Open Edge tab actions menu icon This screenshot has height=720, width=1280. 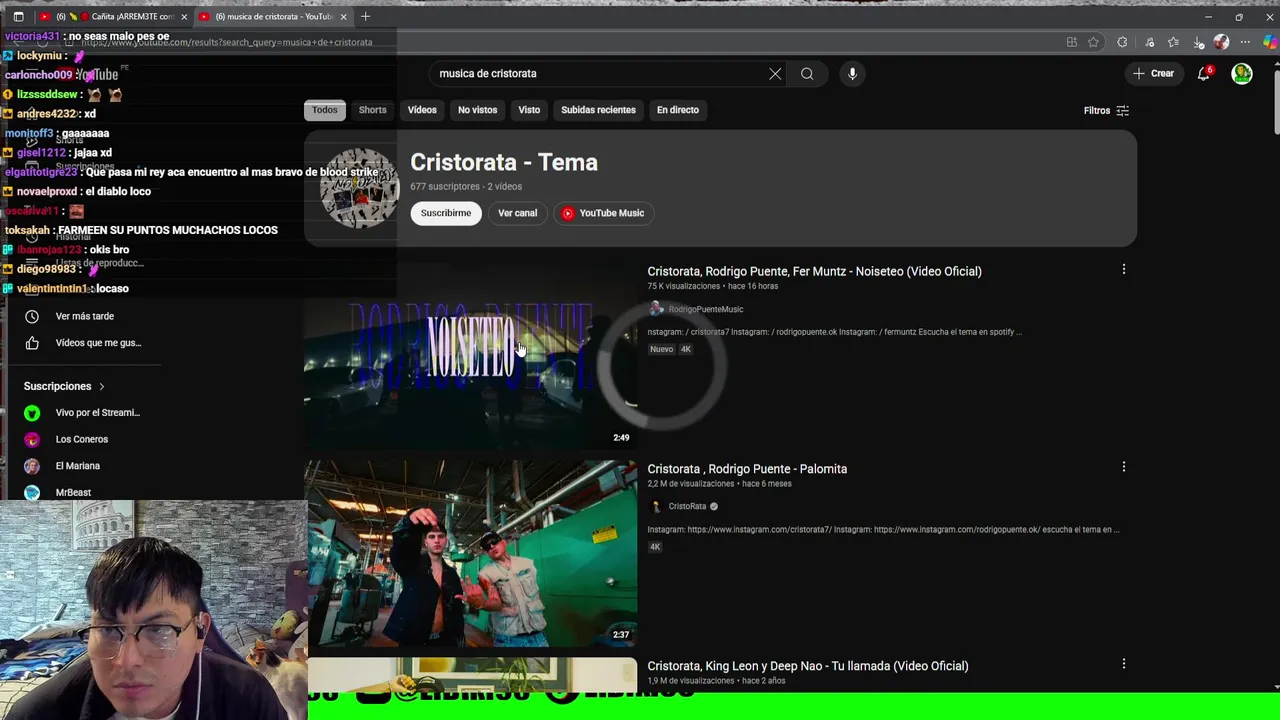pyautogui.click(x=18, y=16)
